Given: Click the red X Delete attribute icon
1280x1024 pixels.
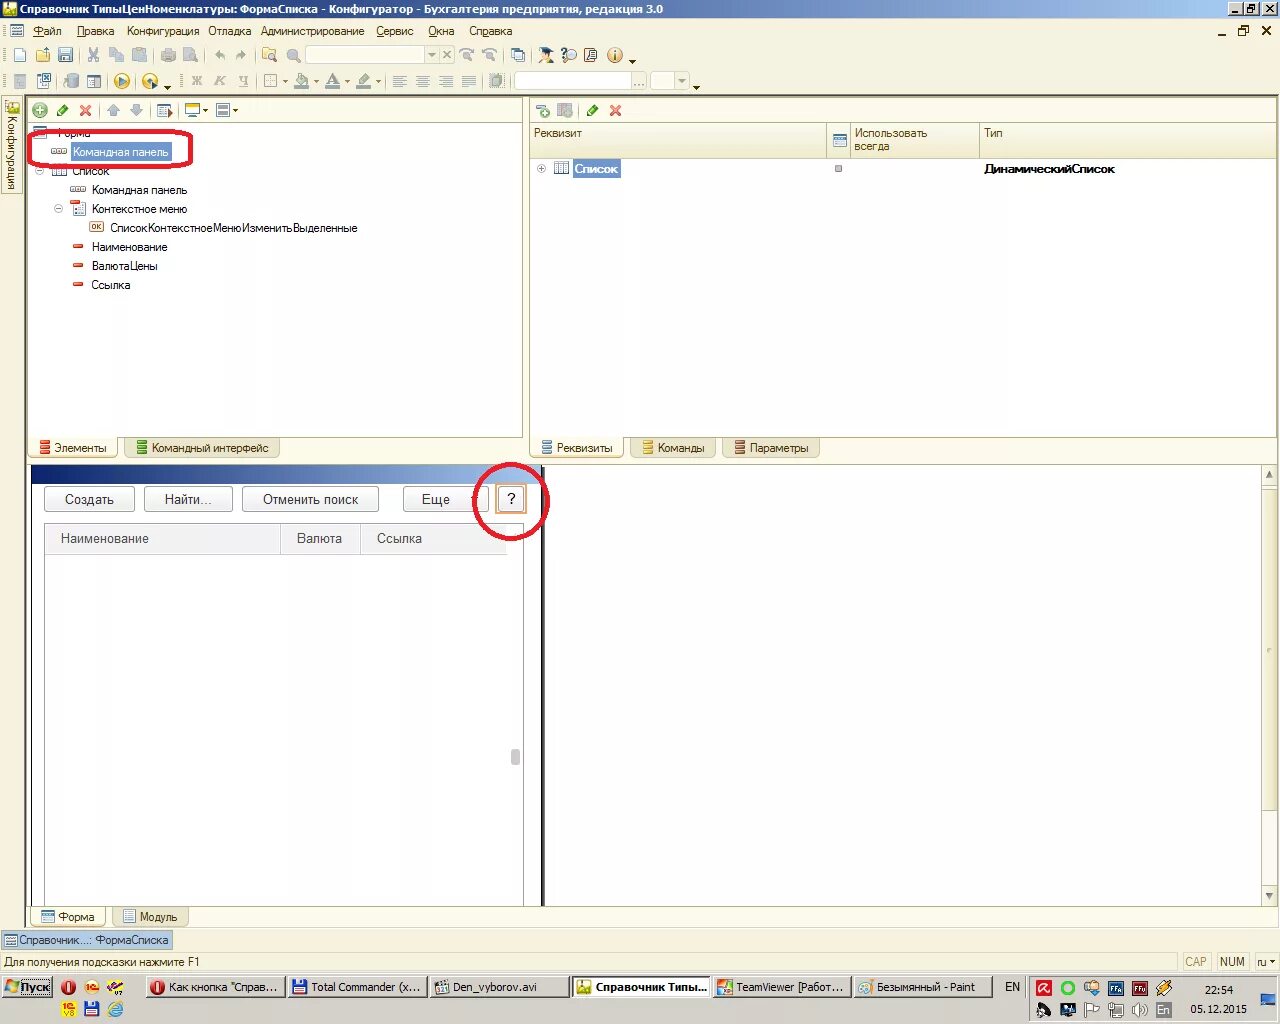Looking at the screenshot, I should pyautogui.click(x=615, y=111).
